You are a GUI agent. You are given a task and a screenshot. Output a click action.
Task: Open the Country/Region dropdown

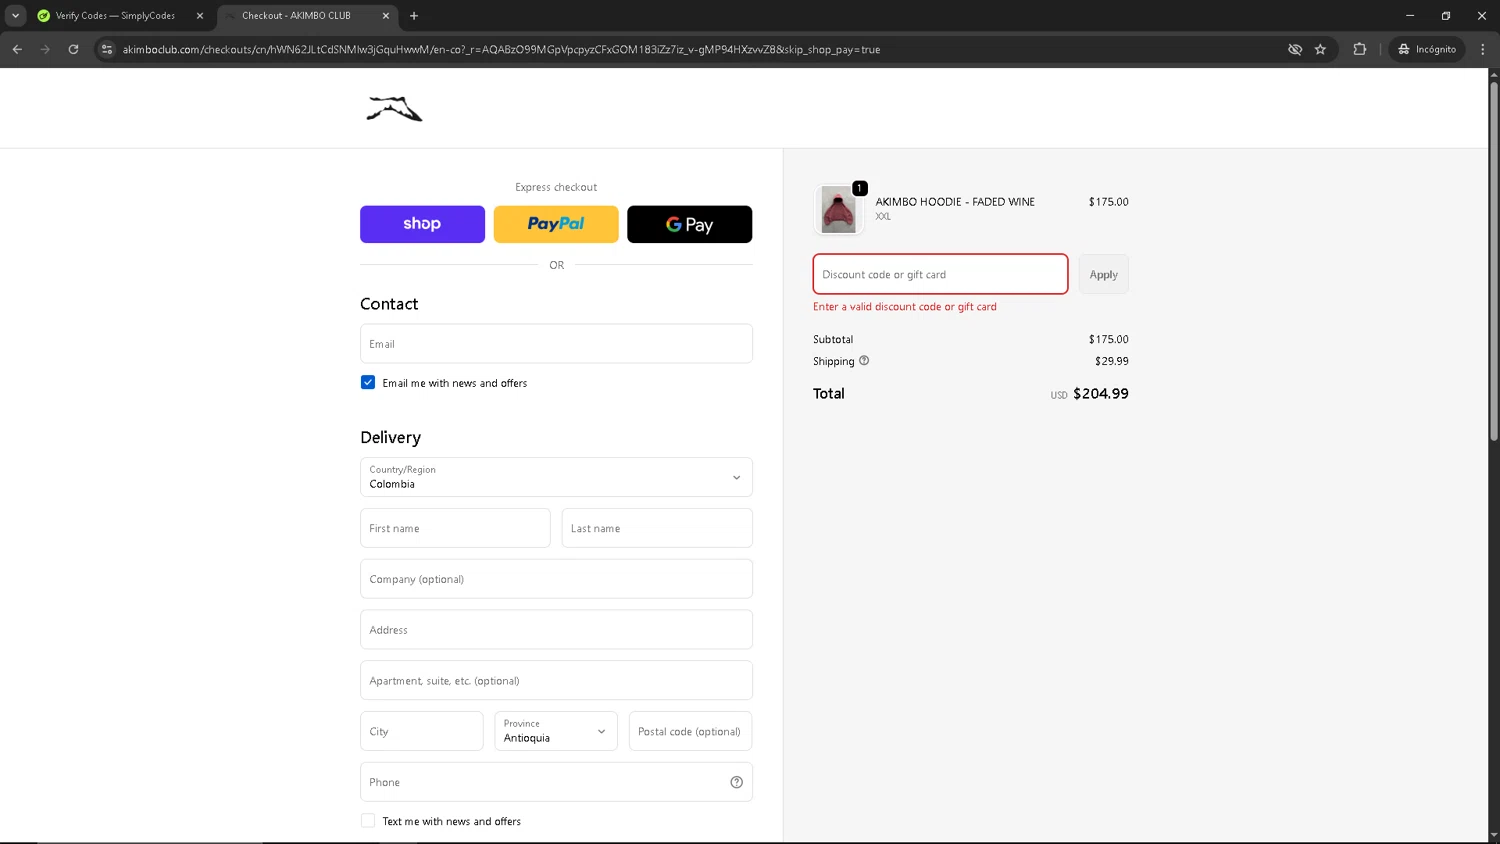[556, 477]
